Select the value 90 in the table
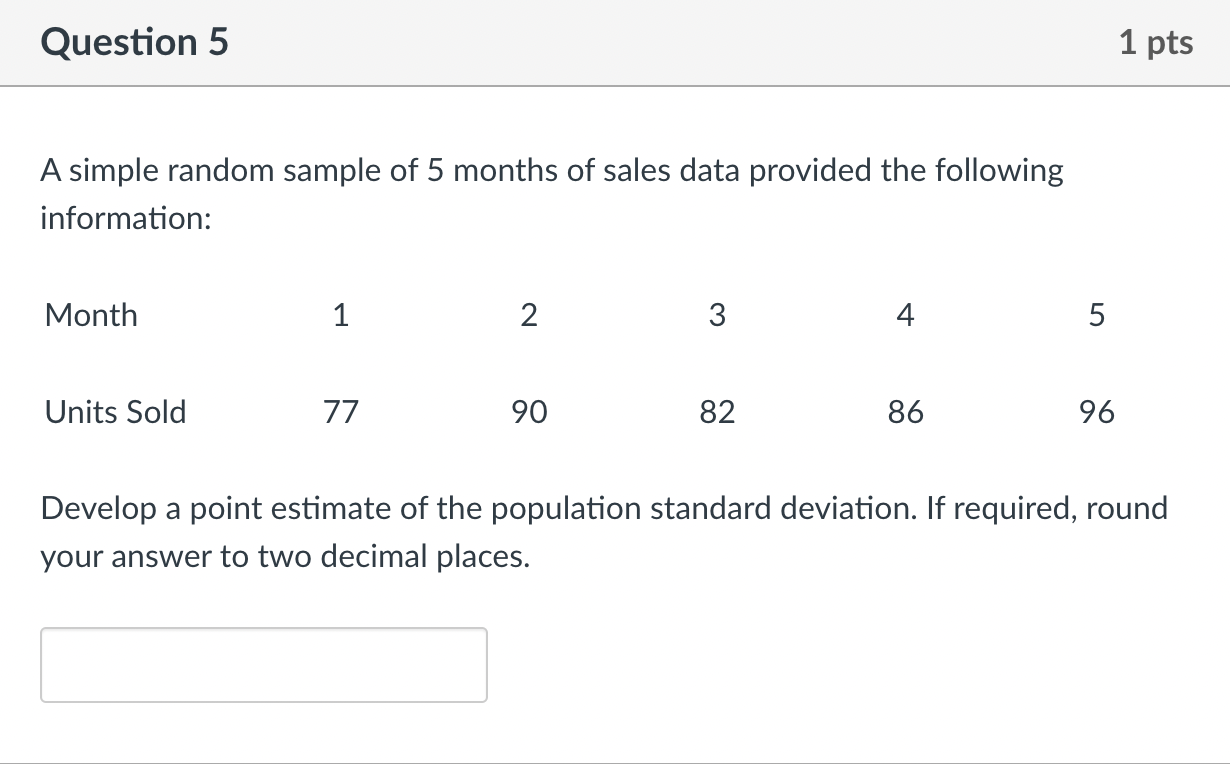 coord(528,411)
